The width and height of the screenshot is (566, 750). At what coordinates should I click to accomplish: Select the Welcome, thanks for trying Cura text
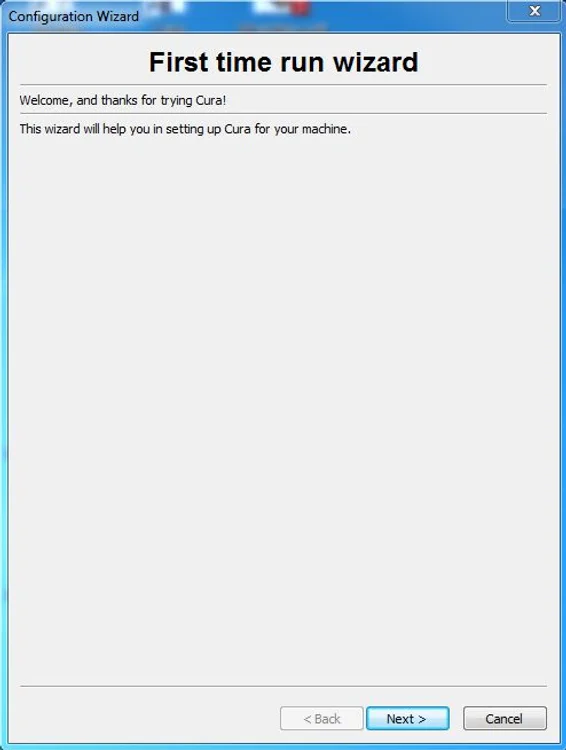pos(122,100)
